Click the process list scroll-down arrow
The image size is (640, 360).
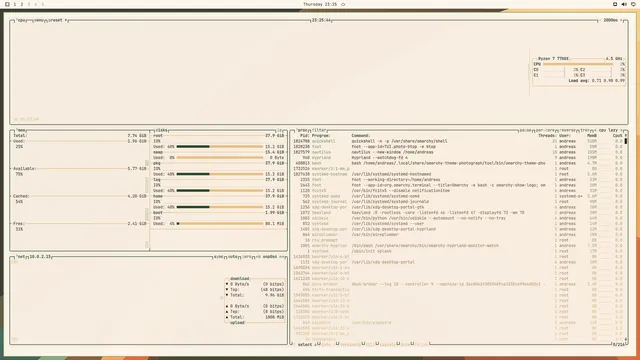pos(626,339)
